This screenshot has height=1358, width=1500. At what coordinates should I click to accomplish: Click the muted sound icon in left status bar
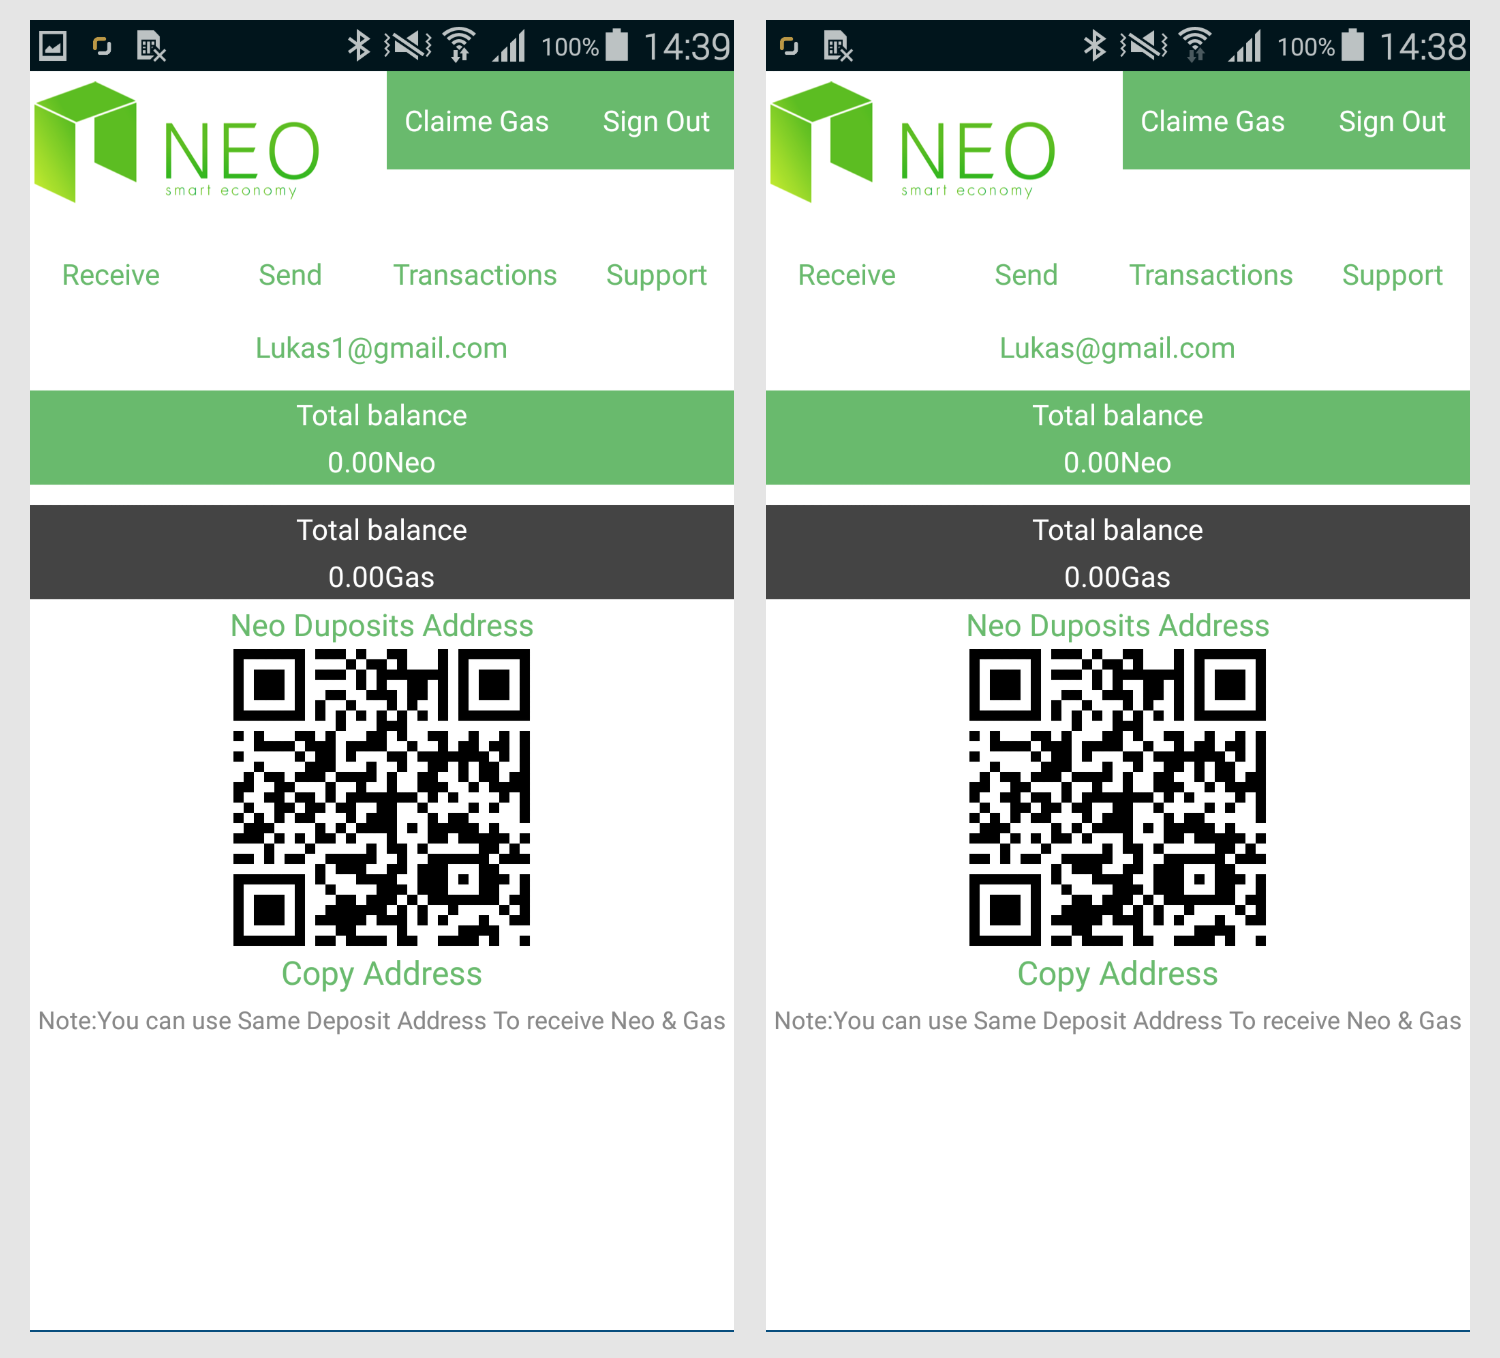[410, 45]
